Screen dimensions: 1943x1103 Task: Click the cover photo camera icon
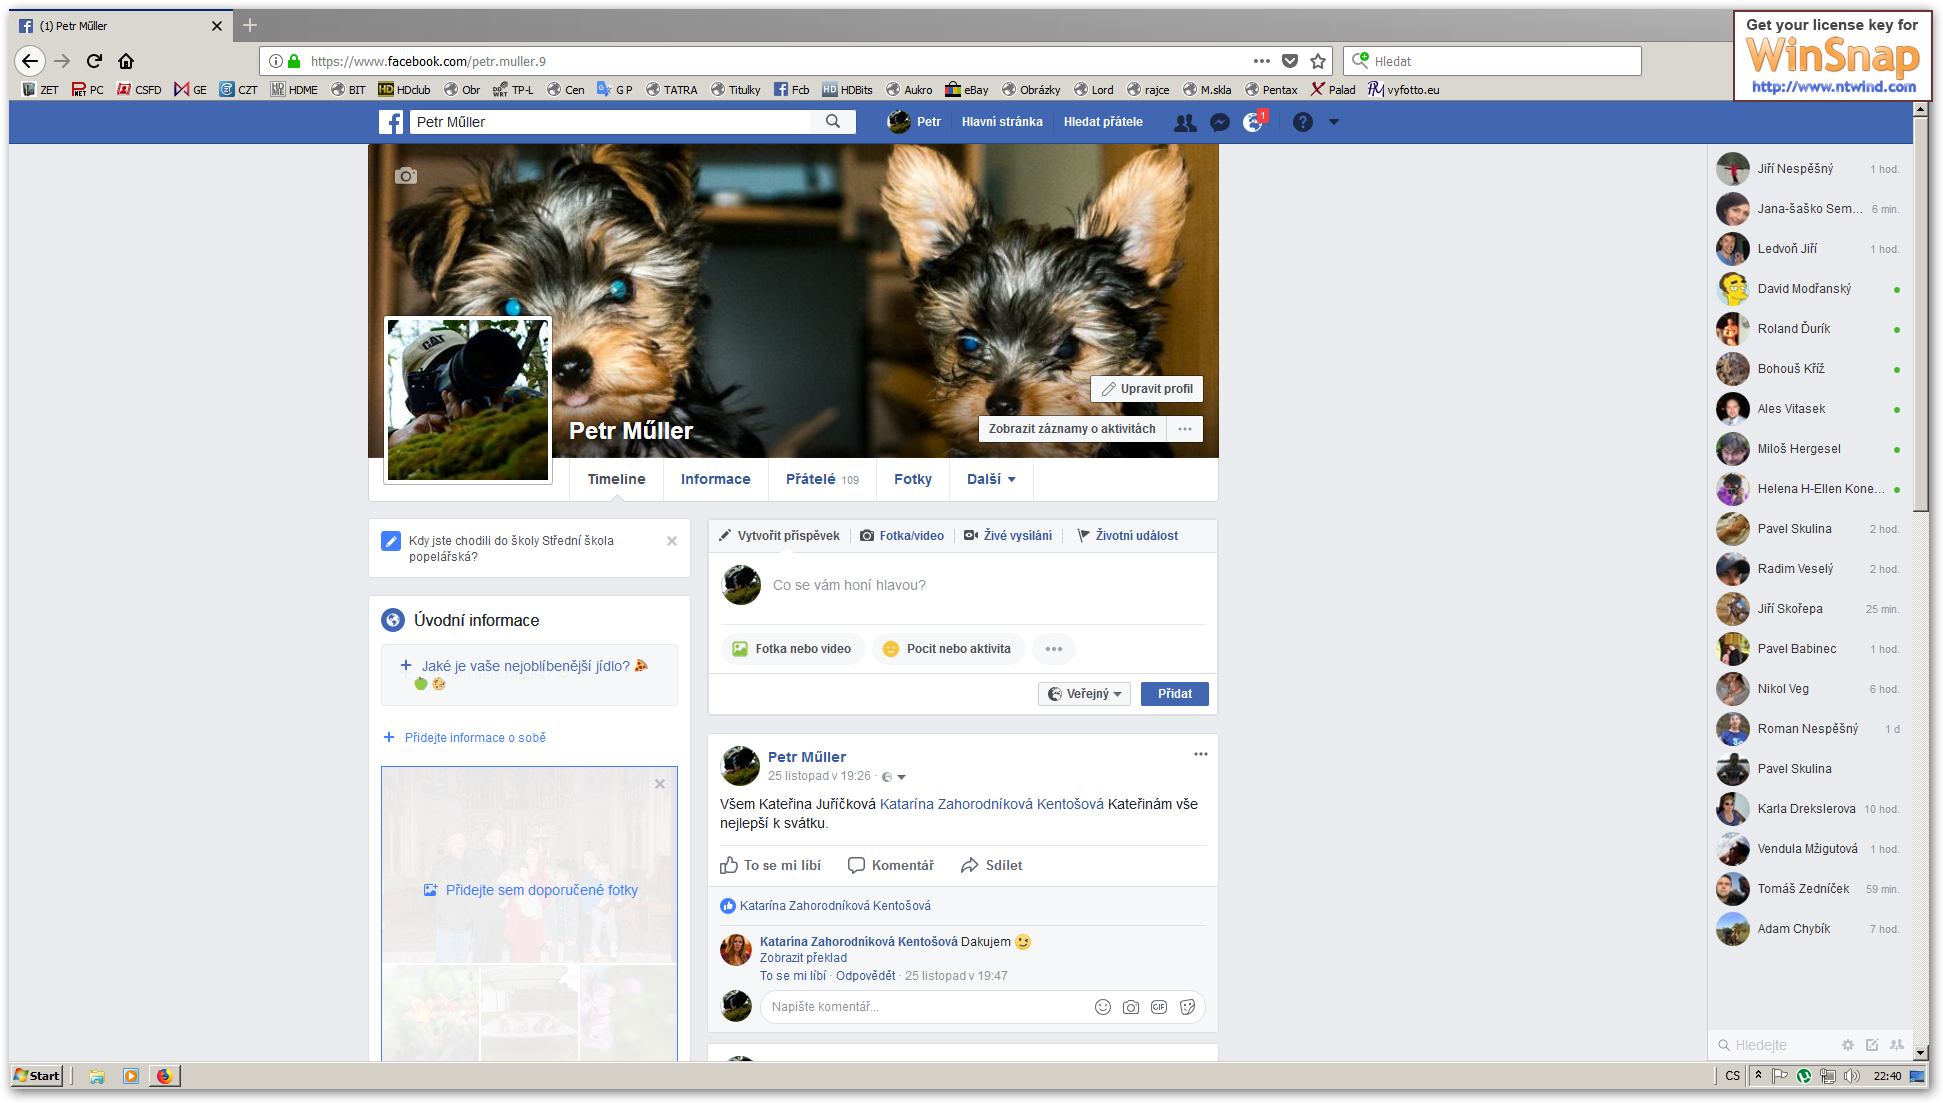(x=405, y=176)
